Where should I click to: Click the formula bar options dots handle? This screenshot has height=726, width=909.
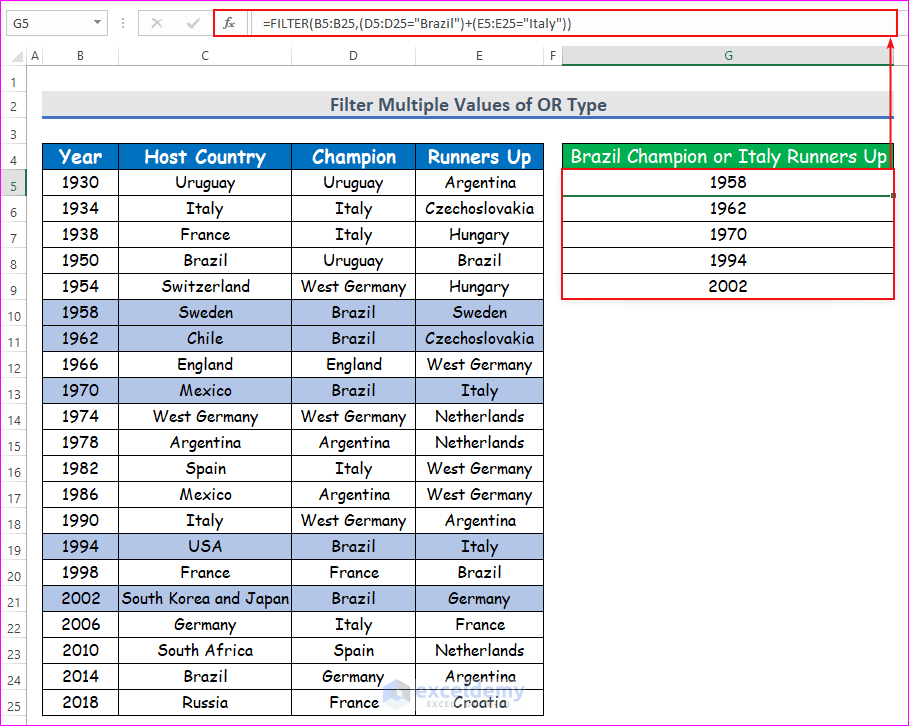(x=123, y=23)
